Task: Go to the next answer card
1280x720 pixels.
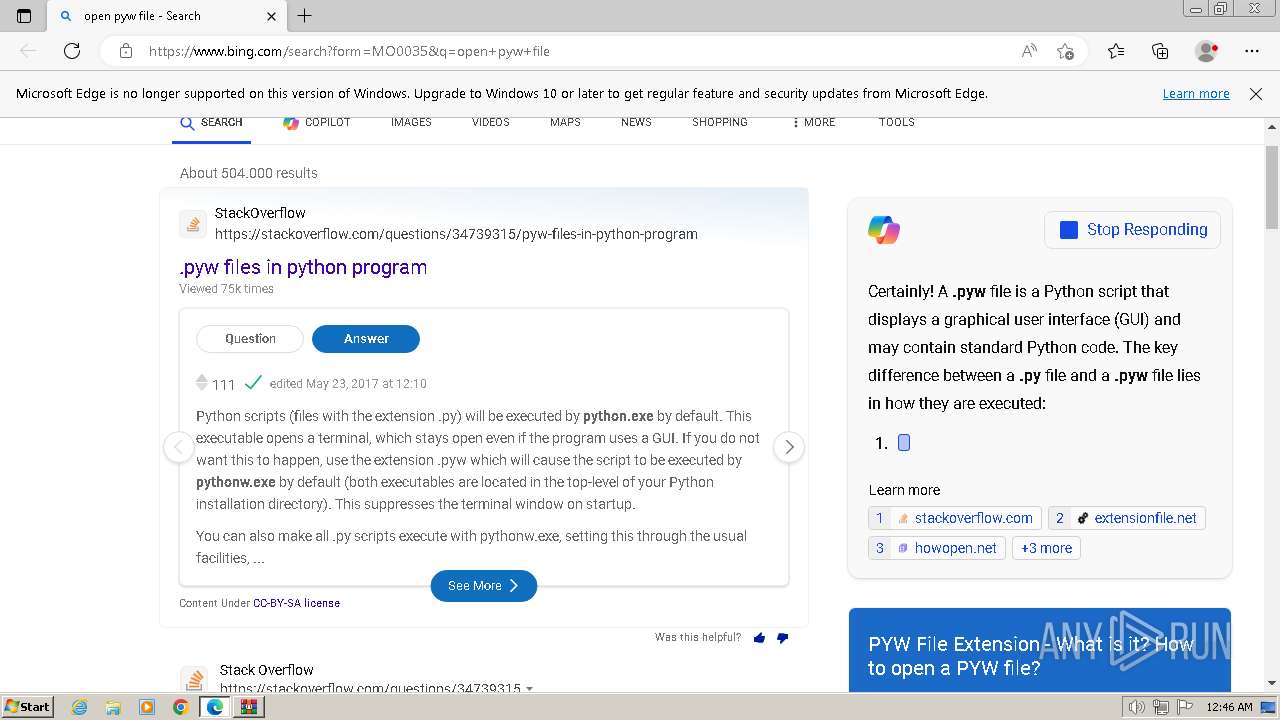Action: [789, 447]
